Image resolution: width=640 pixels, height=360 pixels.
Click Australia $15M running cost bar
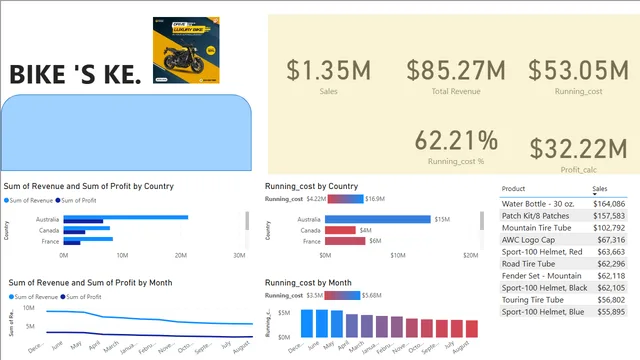(x=378, y=219)
